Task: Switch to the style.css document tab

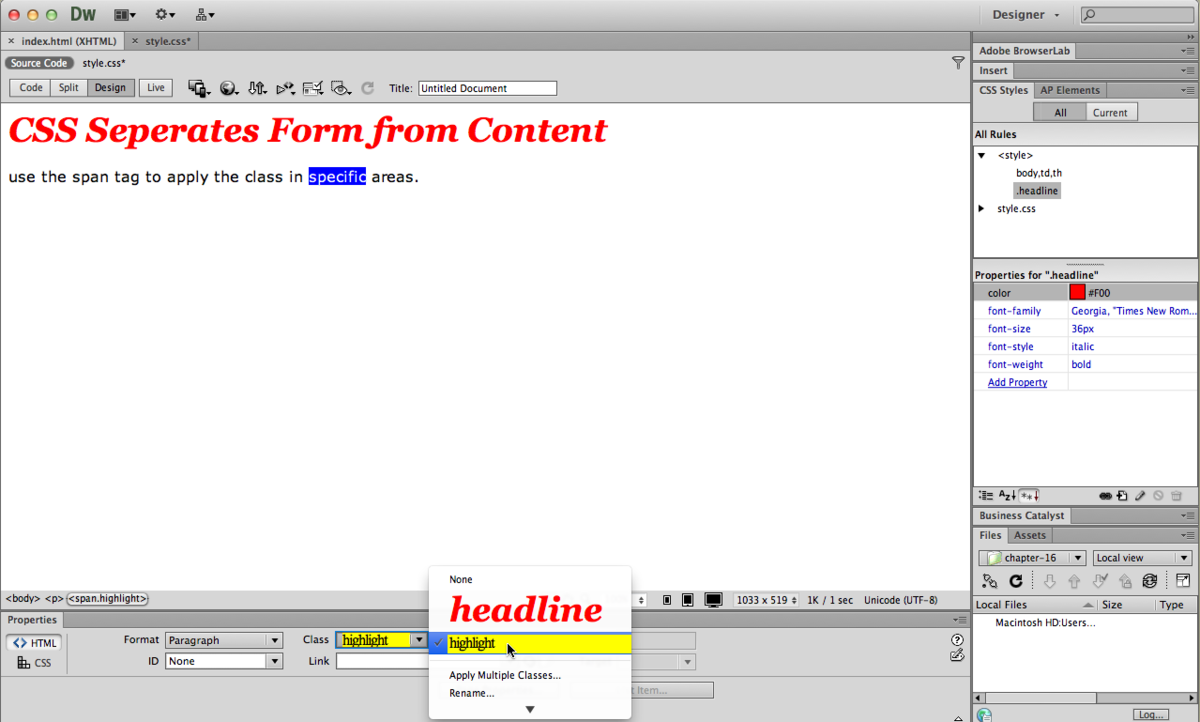Action: [167, 41]
